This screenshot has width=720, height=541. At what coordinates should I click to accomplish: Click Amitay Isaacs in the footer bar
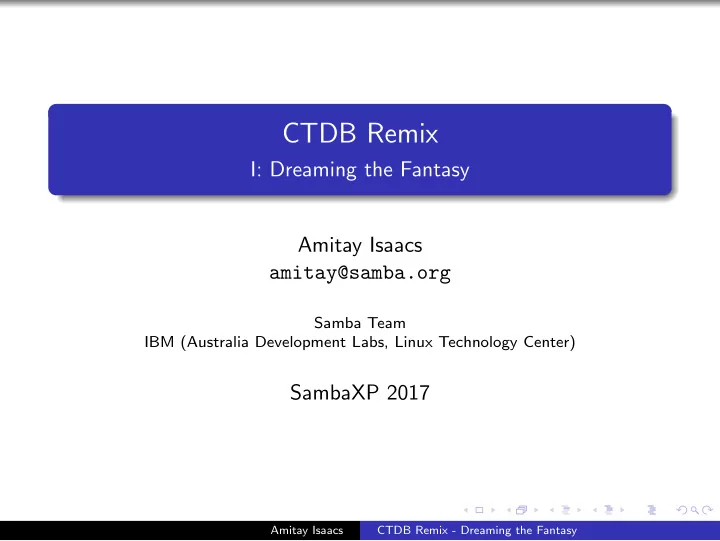(x=307, y=530)
